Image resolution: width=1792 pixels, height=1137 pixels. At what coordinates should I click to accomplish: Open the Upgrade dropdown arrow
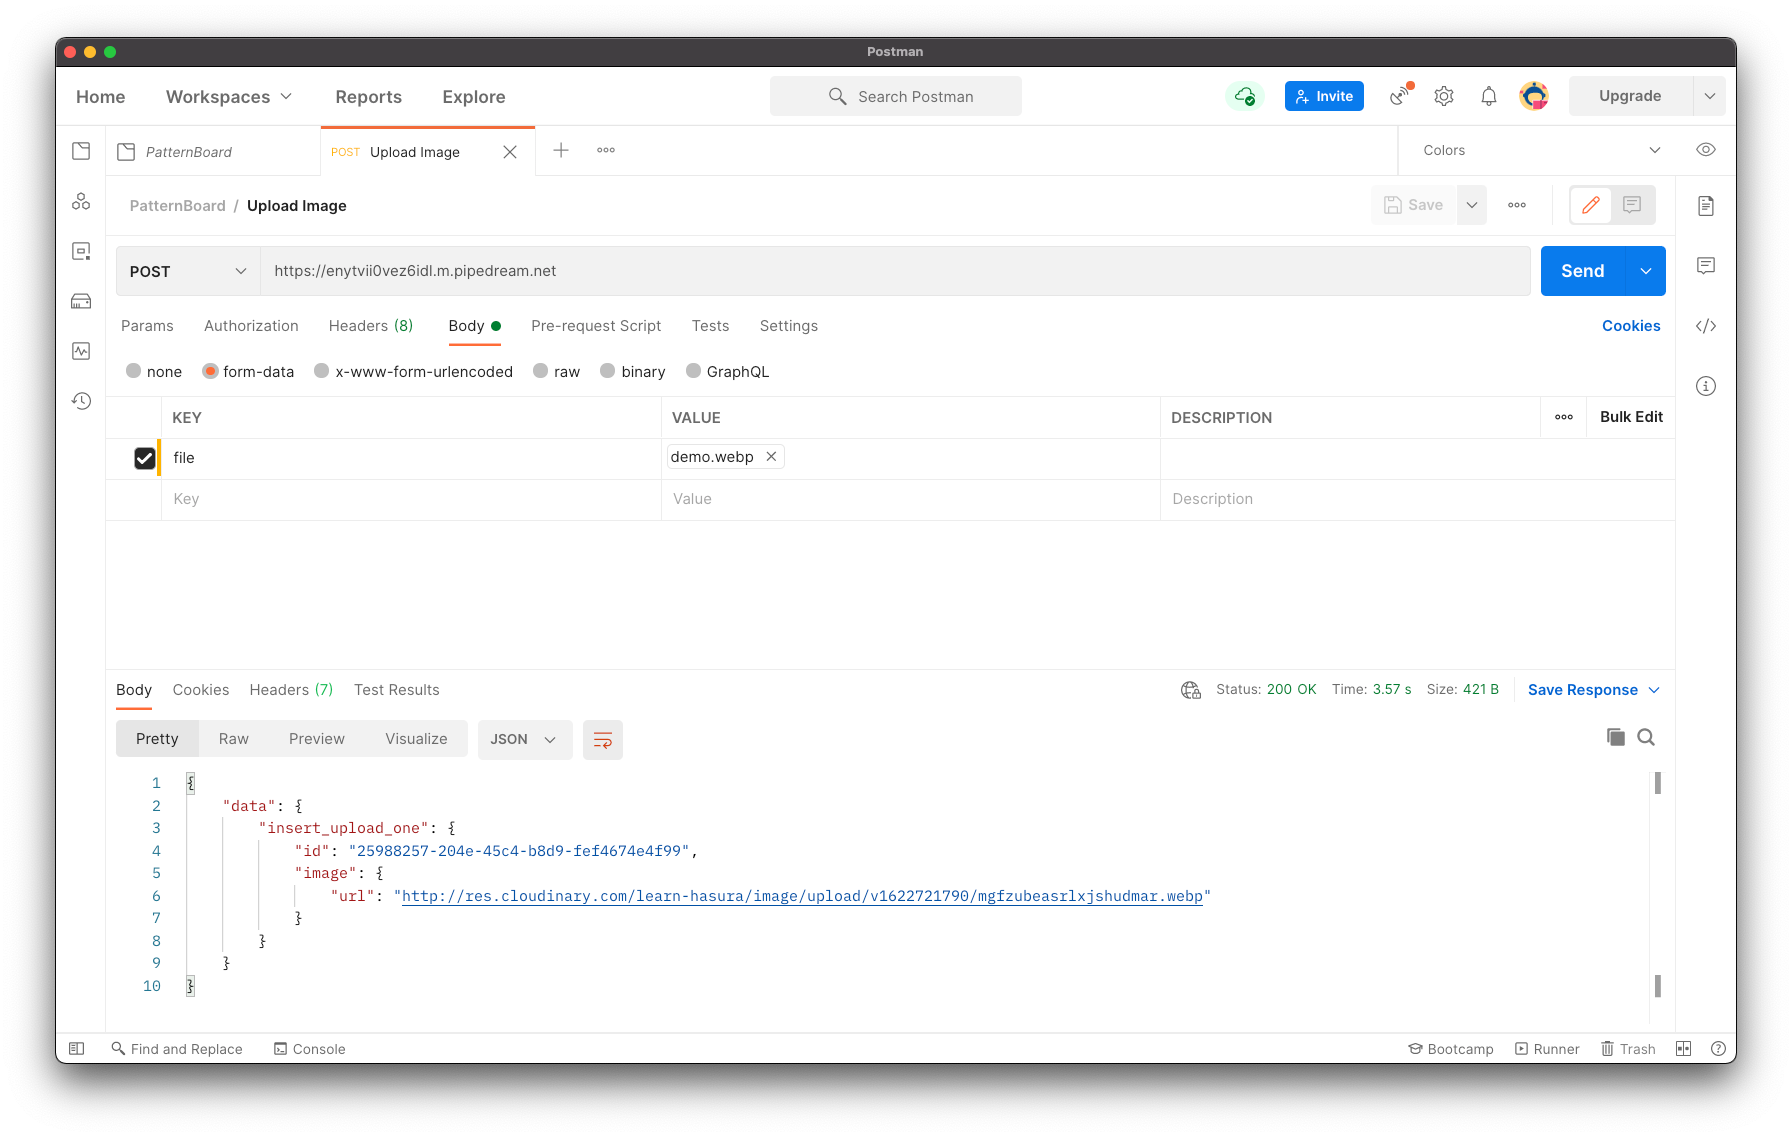tap(1710, 96)
